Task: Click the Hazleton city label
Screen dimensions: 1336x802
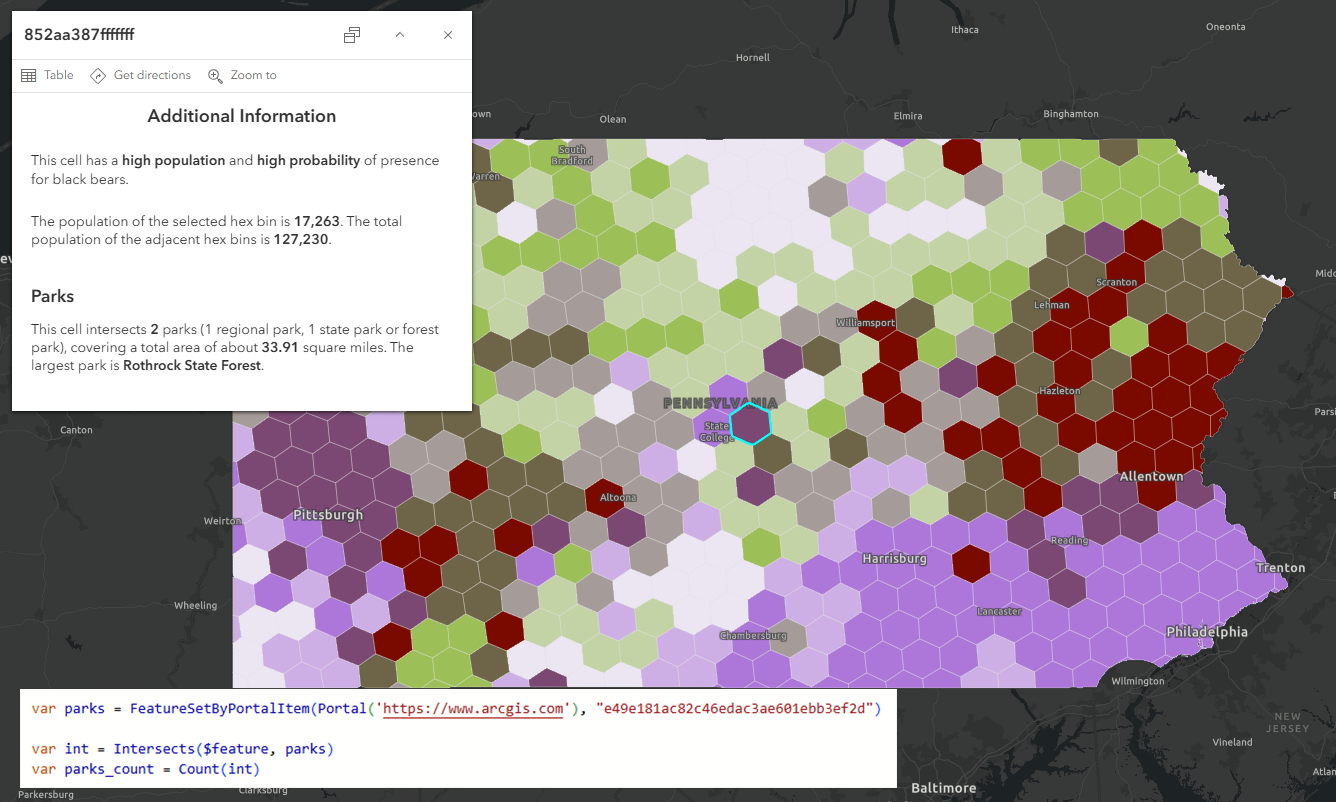Action: point(1059,391)
